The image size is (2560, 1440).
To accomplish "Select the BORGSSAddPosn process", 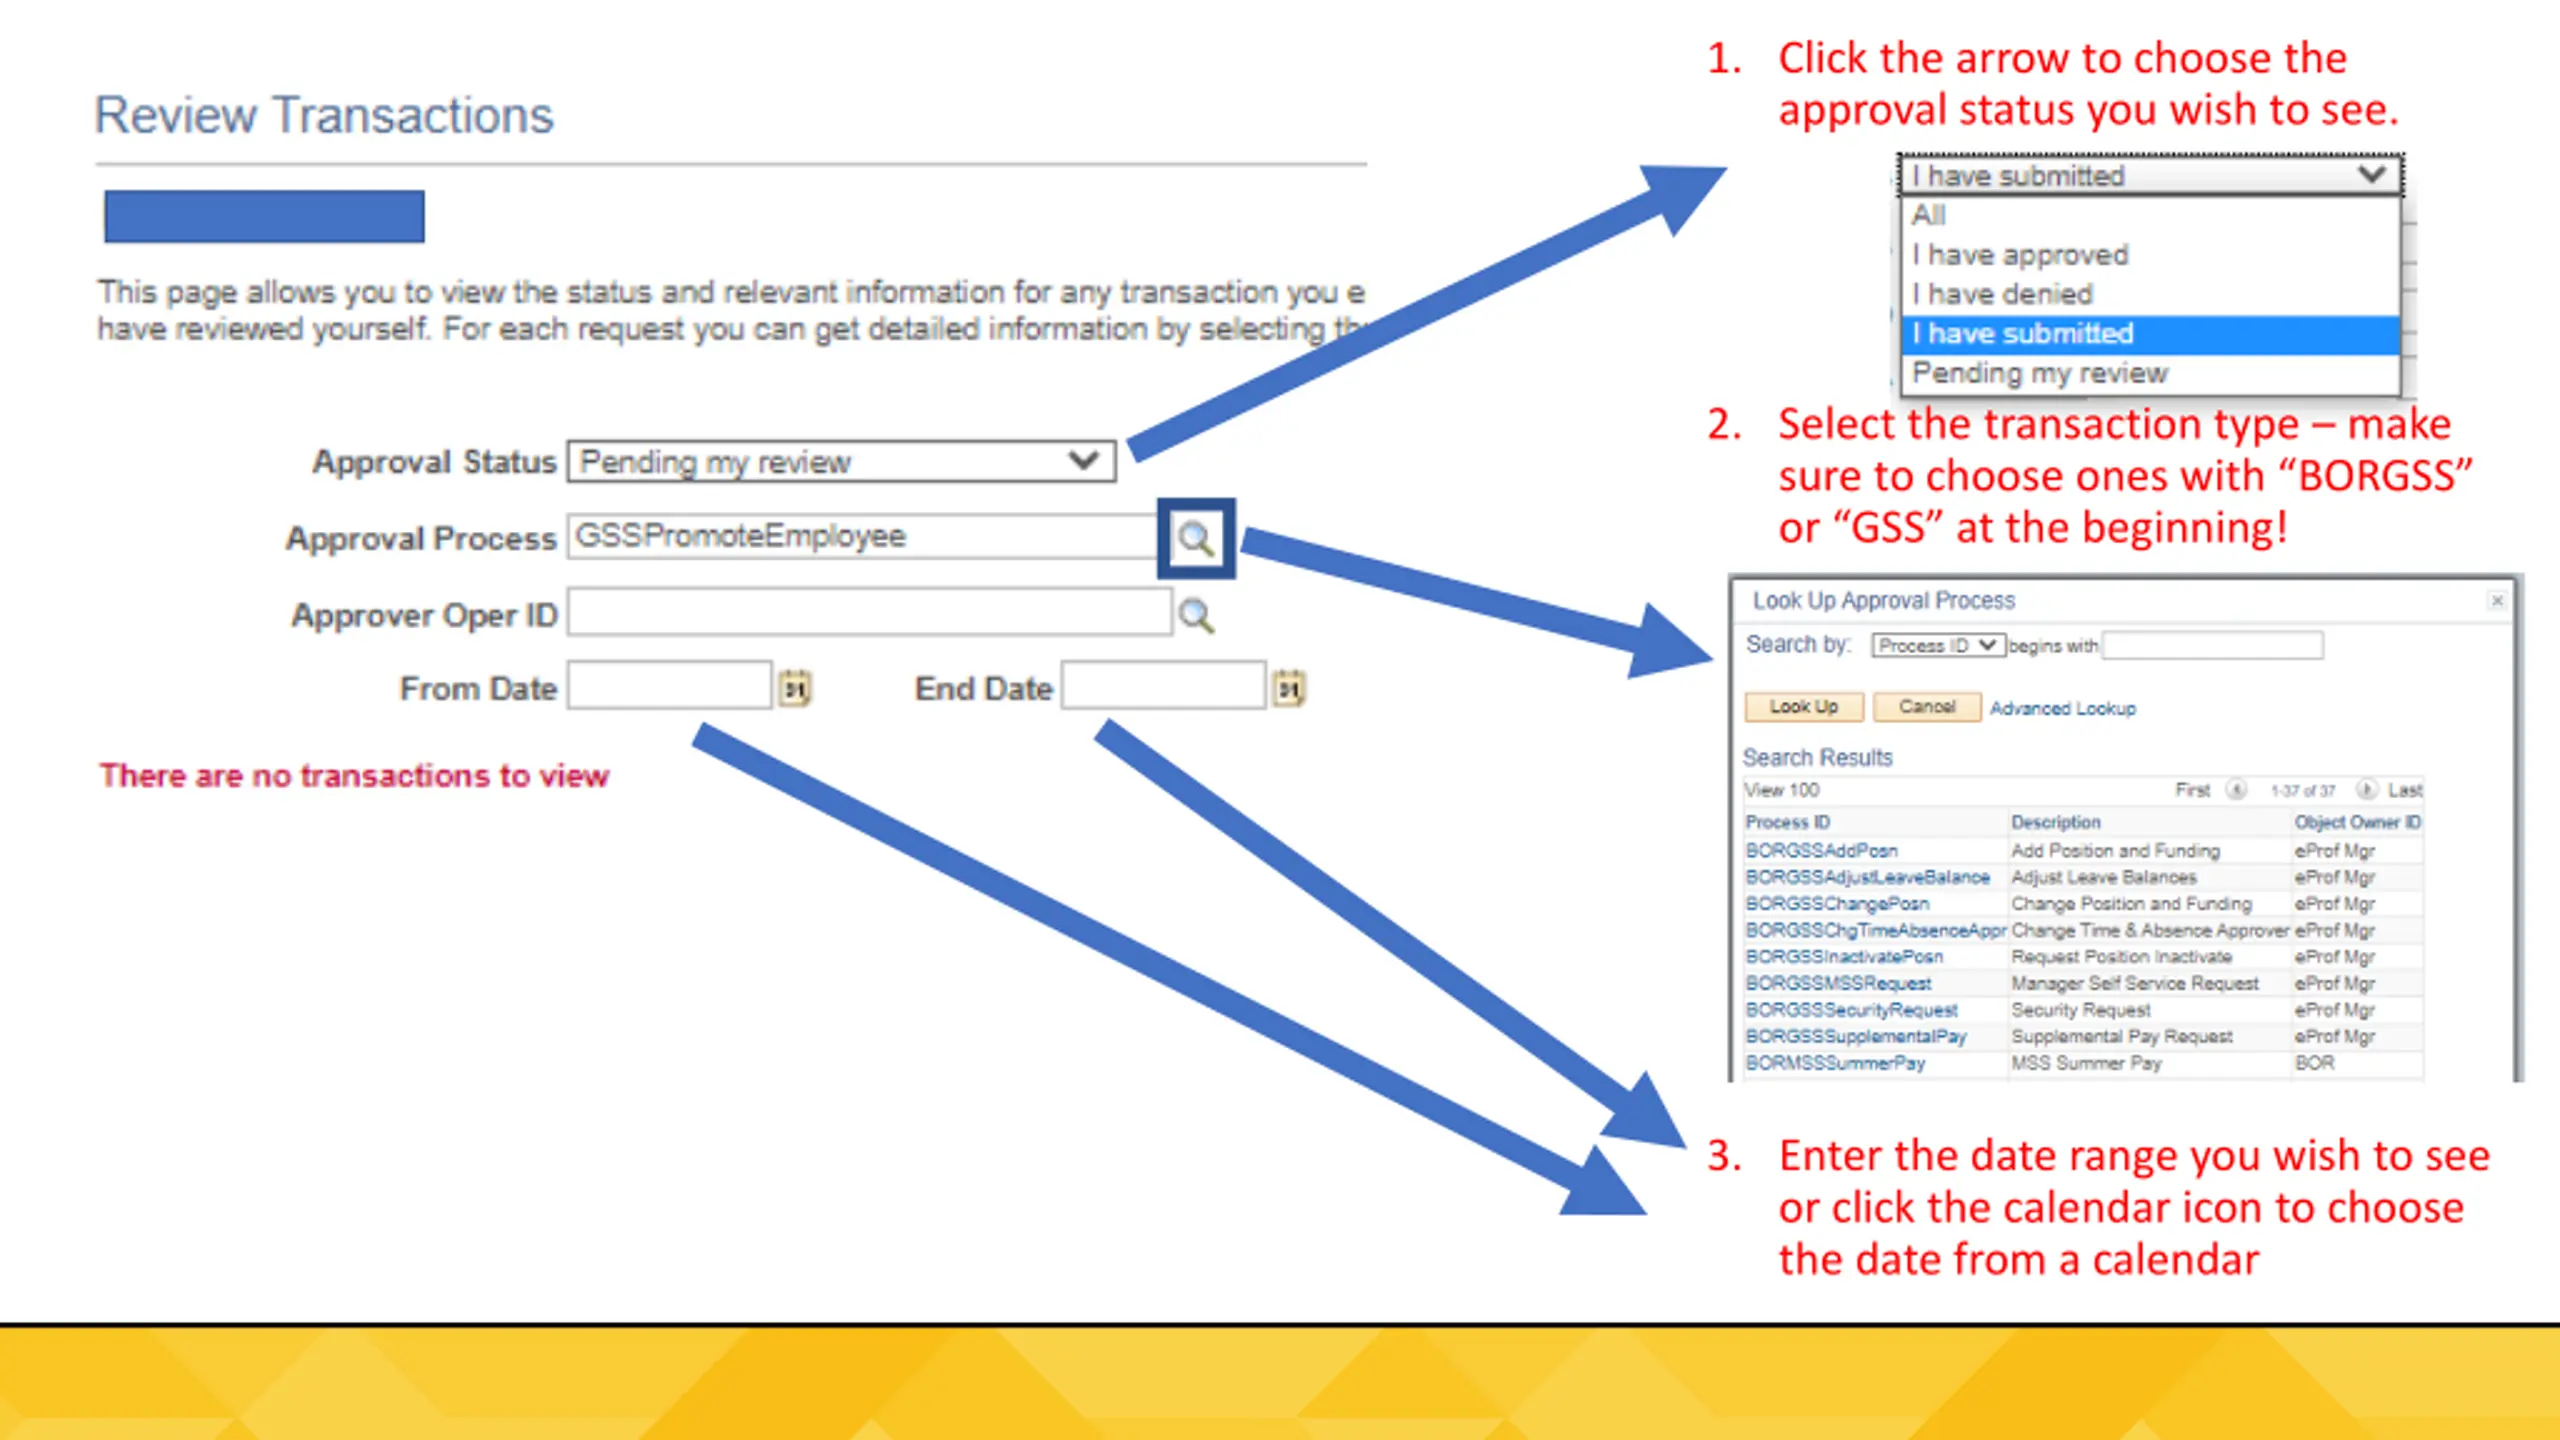I will (x=1821, y=851).
